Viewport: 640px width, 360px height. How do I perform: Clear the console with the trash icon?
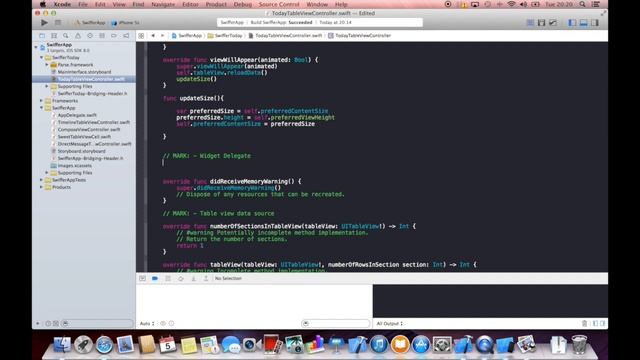point(584,323)
